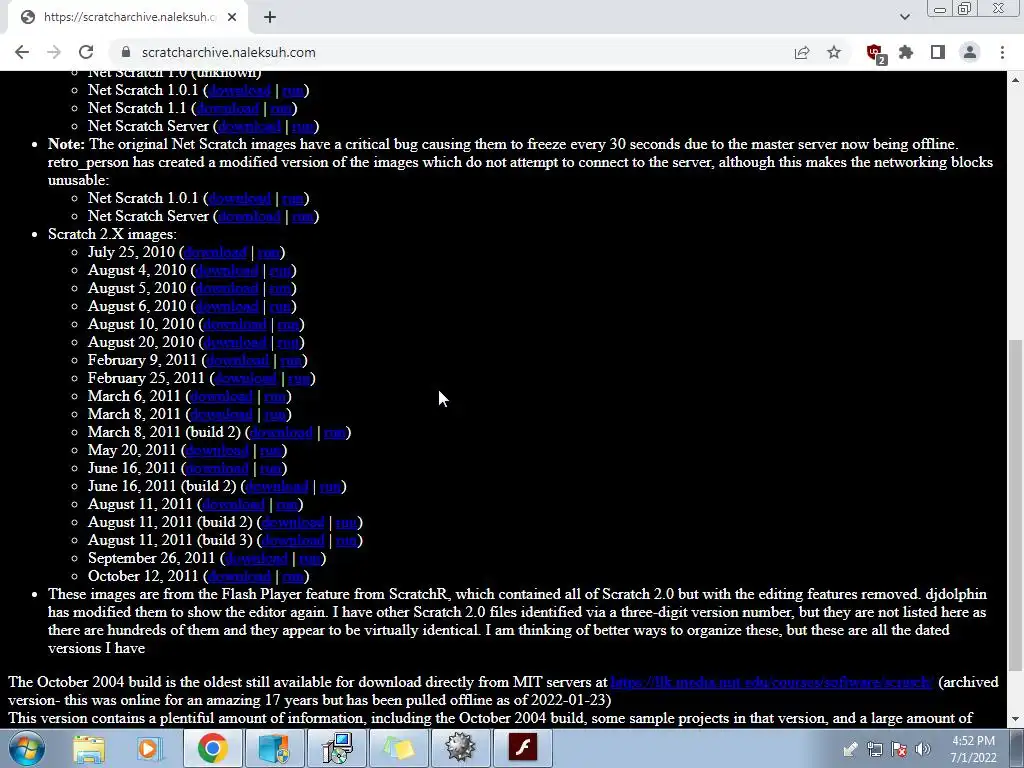1024x768 pixels.
Task: Click the page scrollbar down arrow
Action: [1016, 719]
